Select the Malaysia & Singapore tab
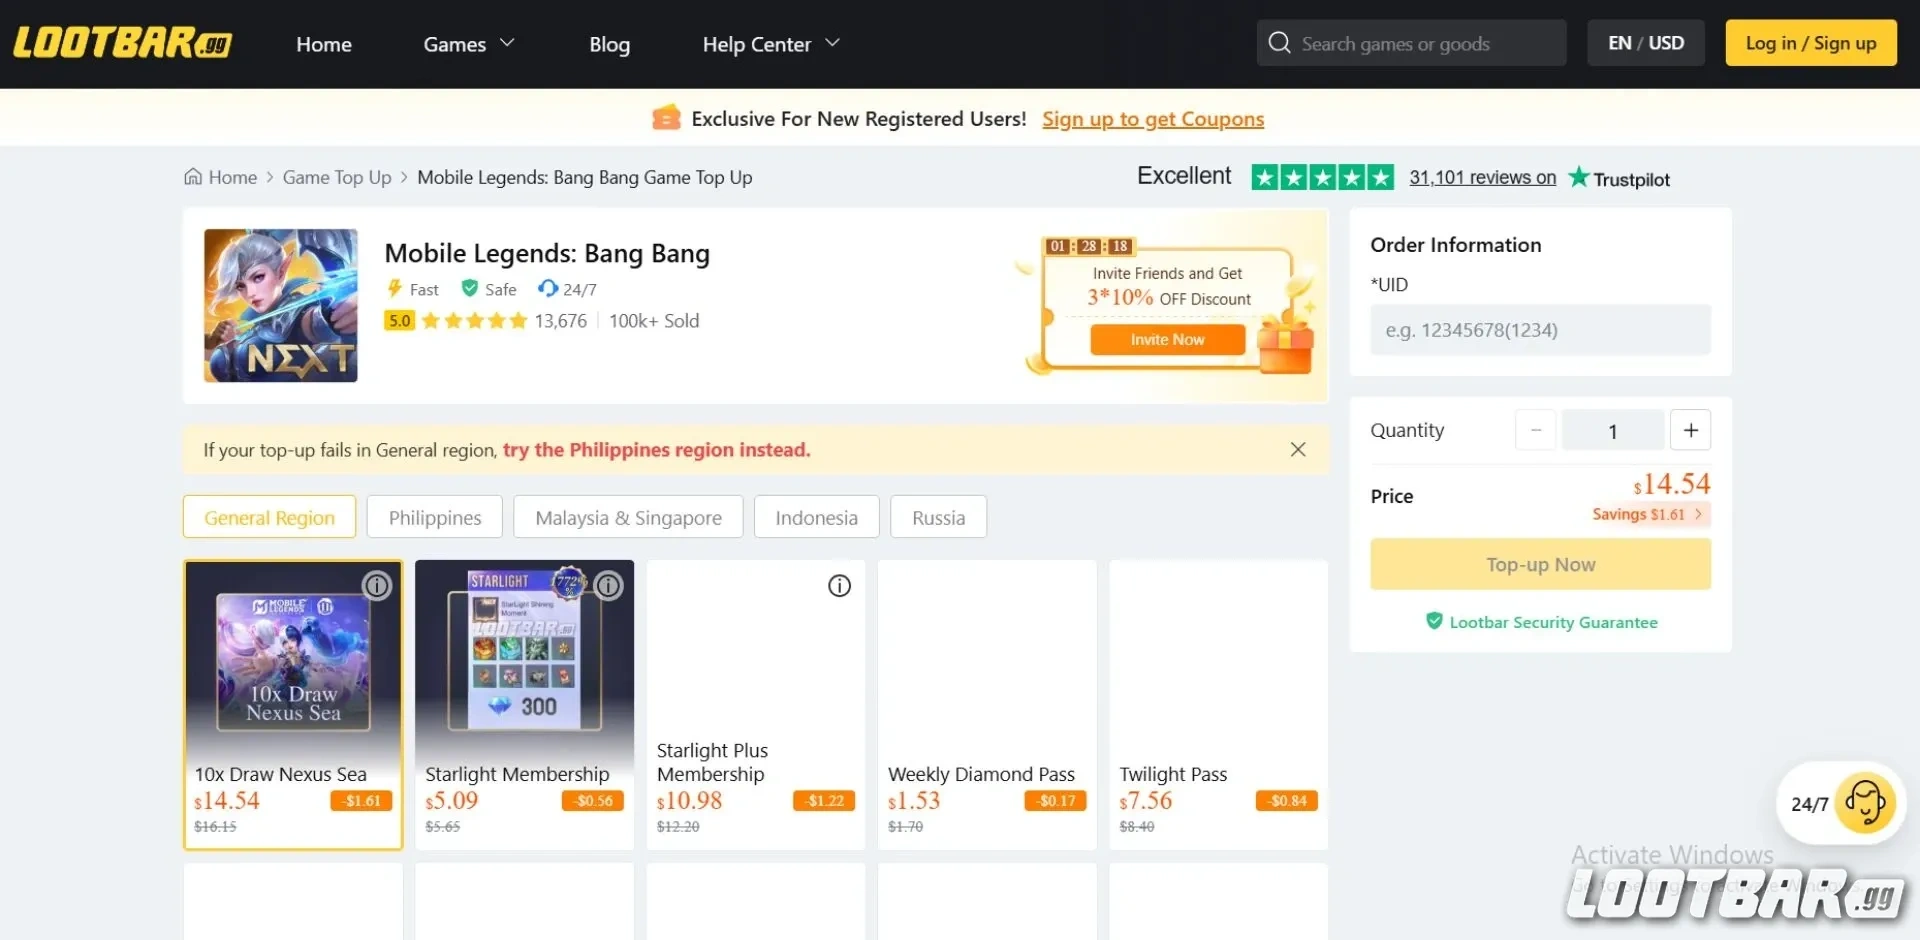This screenshot has width=1920, height=940. [628, 517]
